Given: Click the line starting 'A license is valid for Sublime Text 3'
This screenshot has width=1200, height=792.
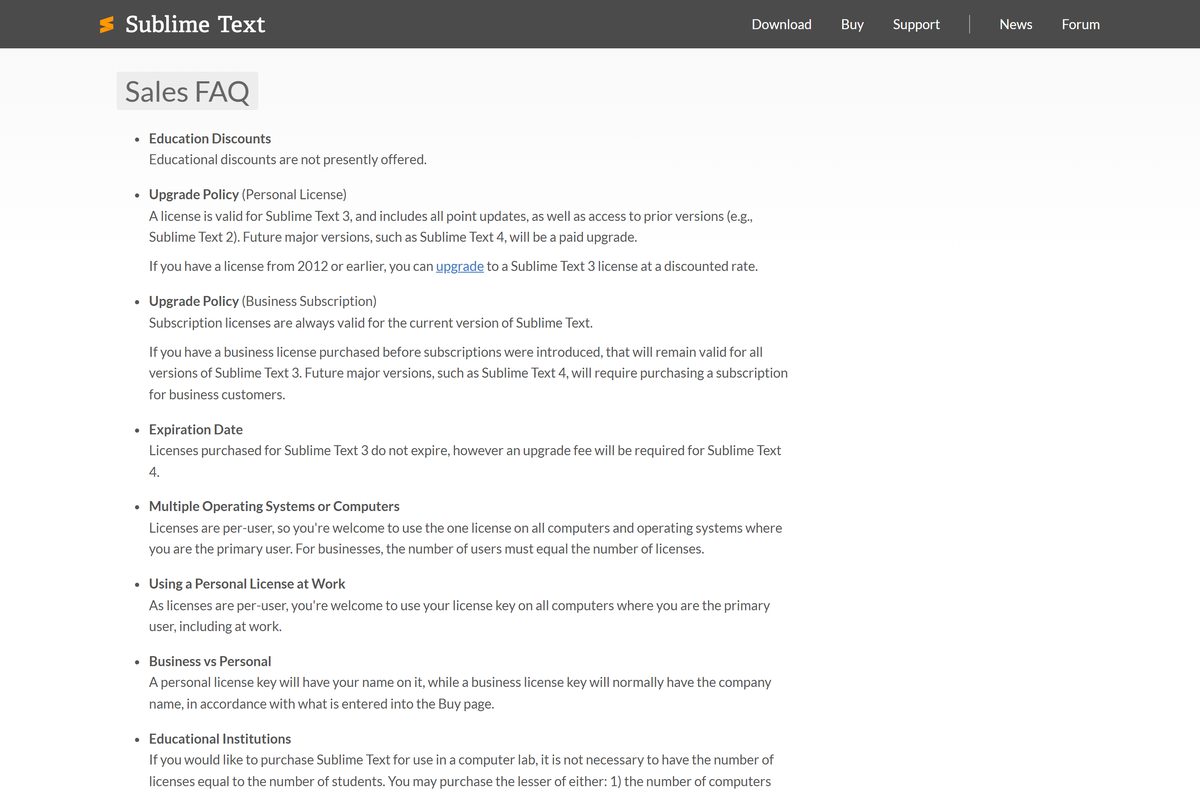Looking at the screenshot, I should click(x=451, y=216).
